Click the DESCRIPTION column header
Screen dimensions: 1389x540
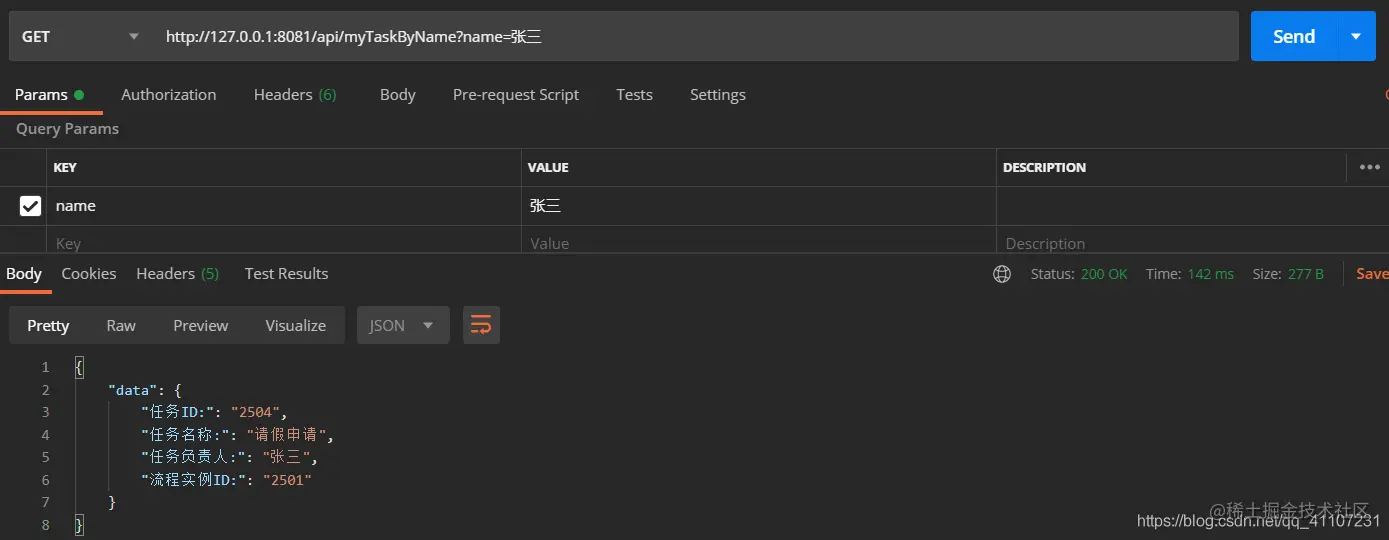click(1044, 167)
